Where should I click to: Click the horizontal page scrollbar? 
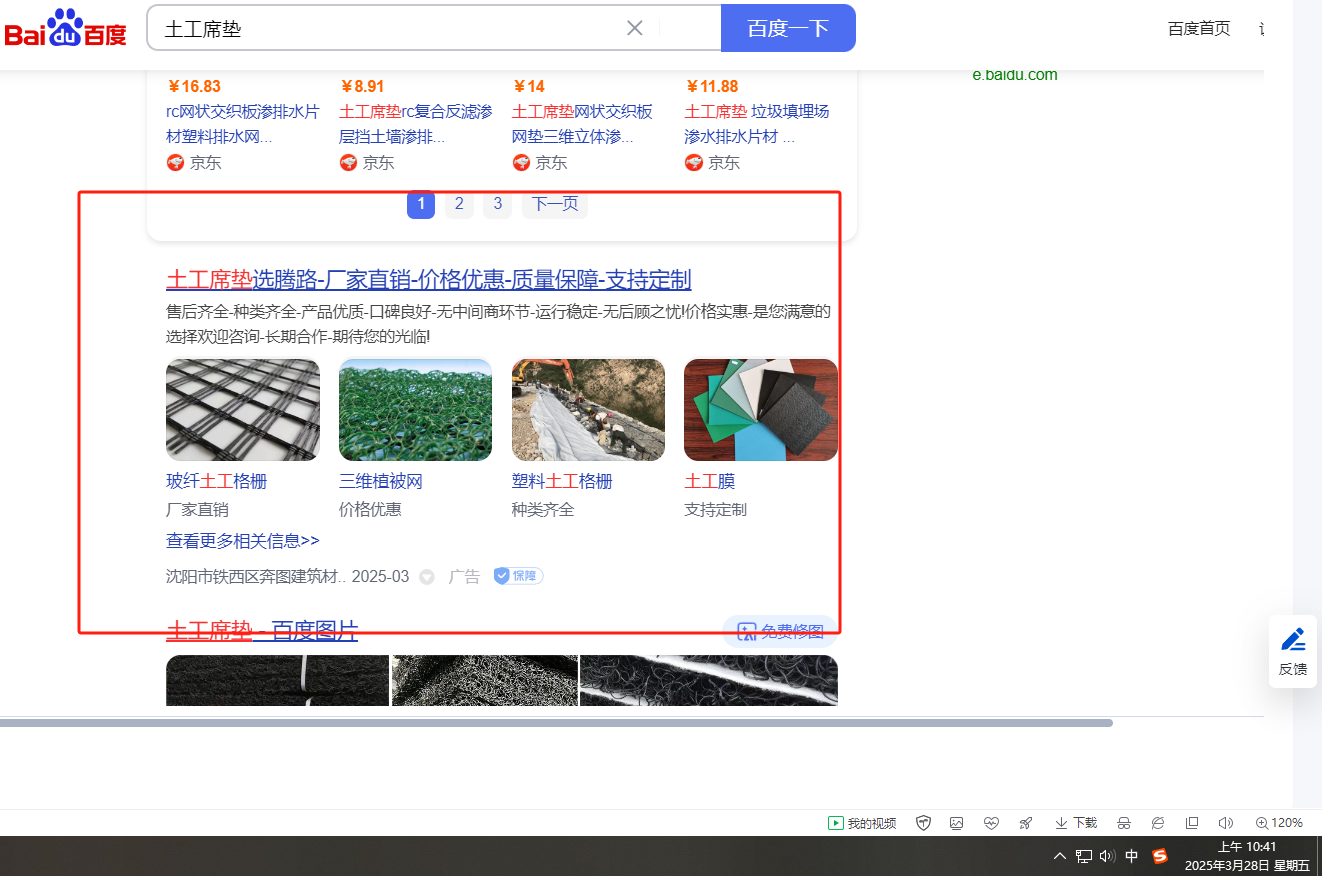tap(556, 722)
